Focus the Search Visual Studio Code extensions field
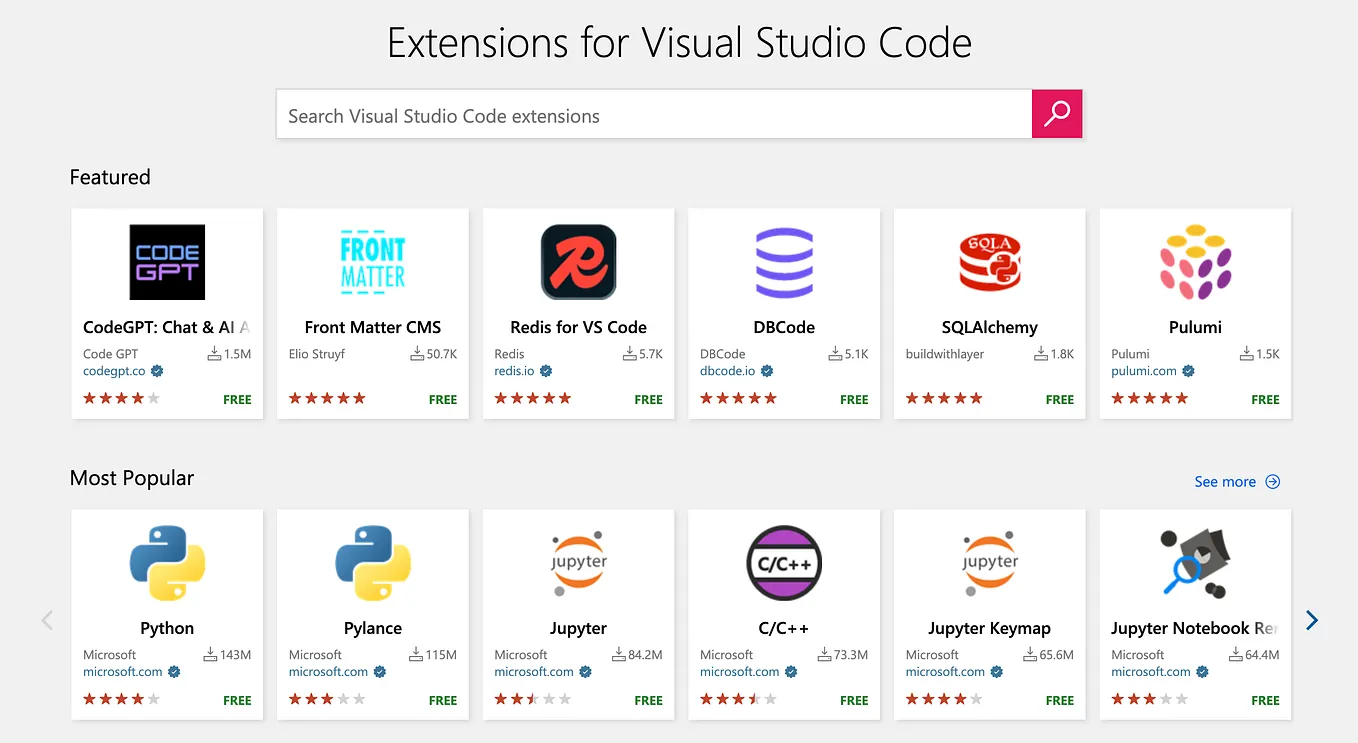Screen dimensions: 1358x743 [x=654, y=114]
